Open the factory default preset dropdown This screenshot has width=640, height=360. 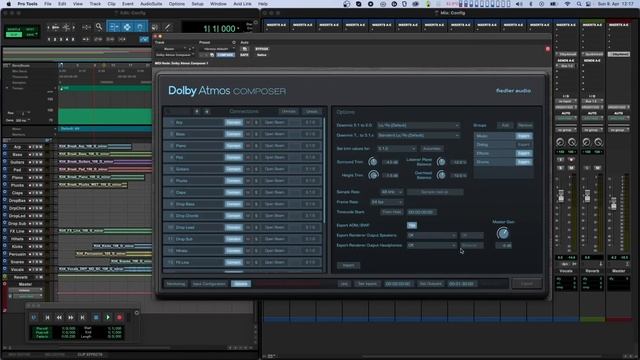click(x=217, y=49)
